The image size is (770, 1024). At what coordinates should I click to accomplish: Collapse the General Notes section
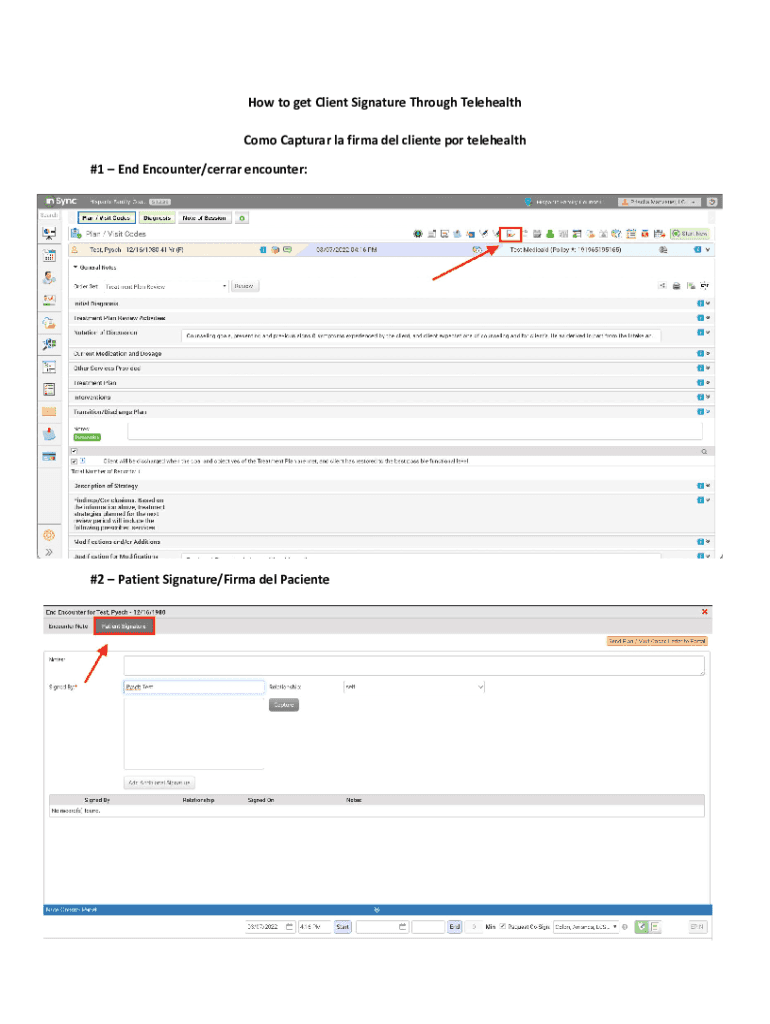coord(76,267)
